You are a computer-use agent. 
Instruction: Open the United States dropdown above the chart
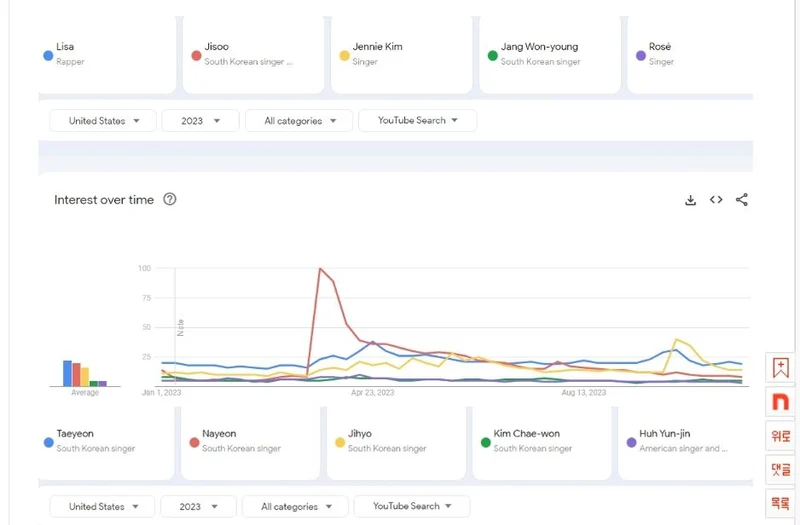[103, 121]
